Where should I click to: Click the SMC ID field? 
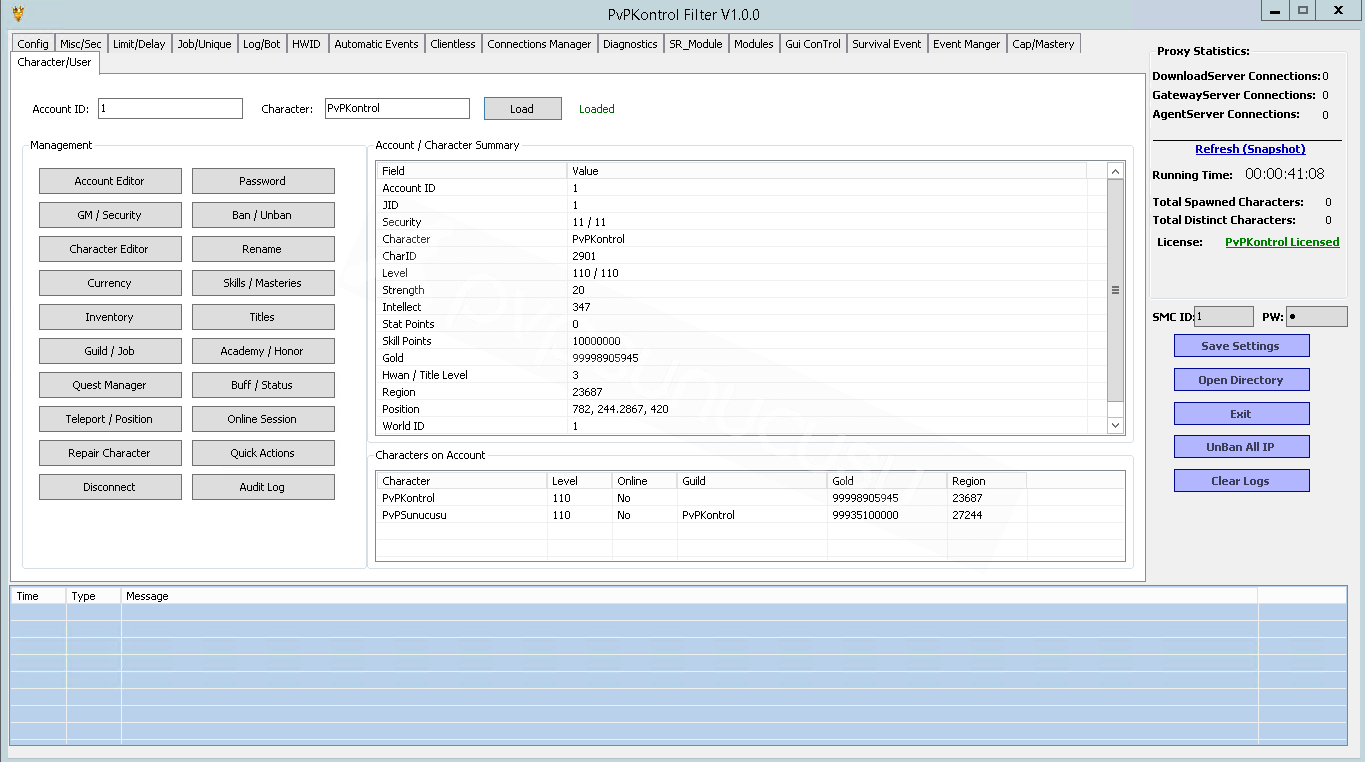(1224, 317)
